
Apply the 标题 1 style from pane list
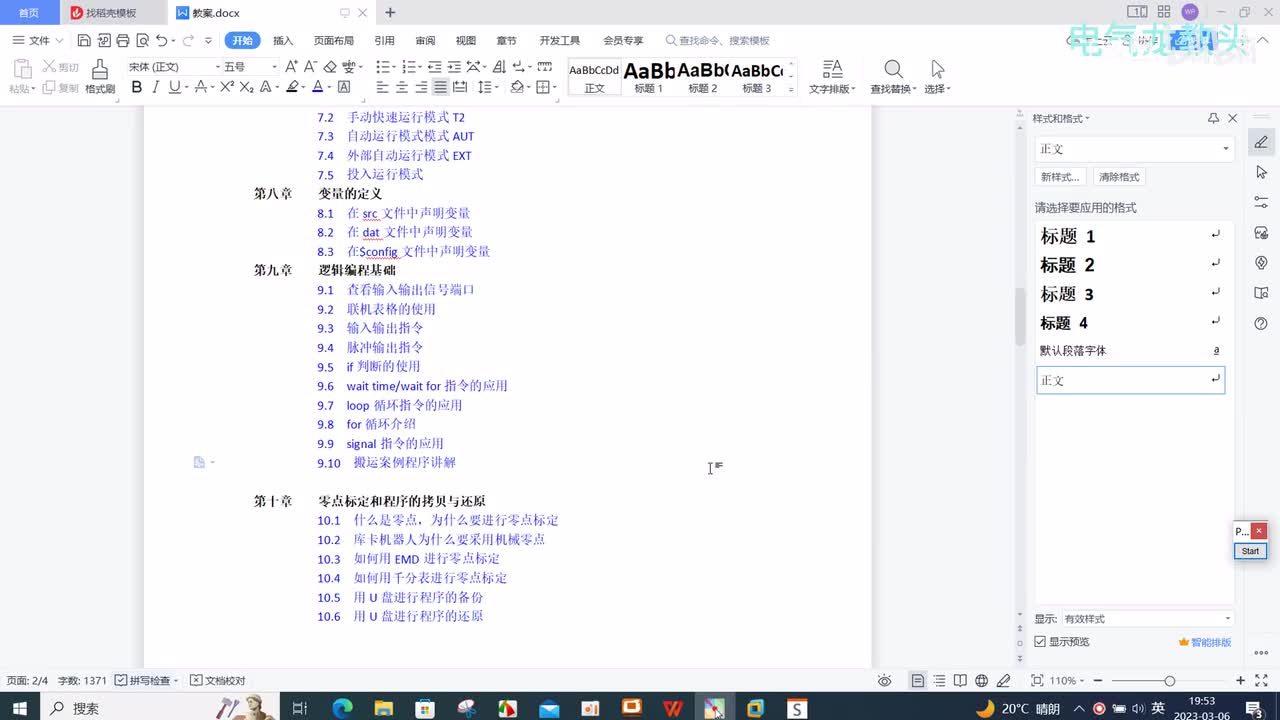coord(1131,236)
